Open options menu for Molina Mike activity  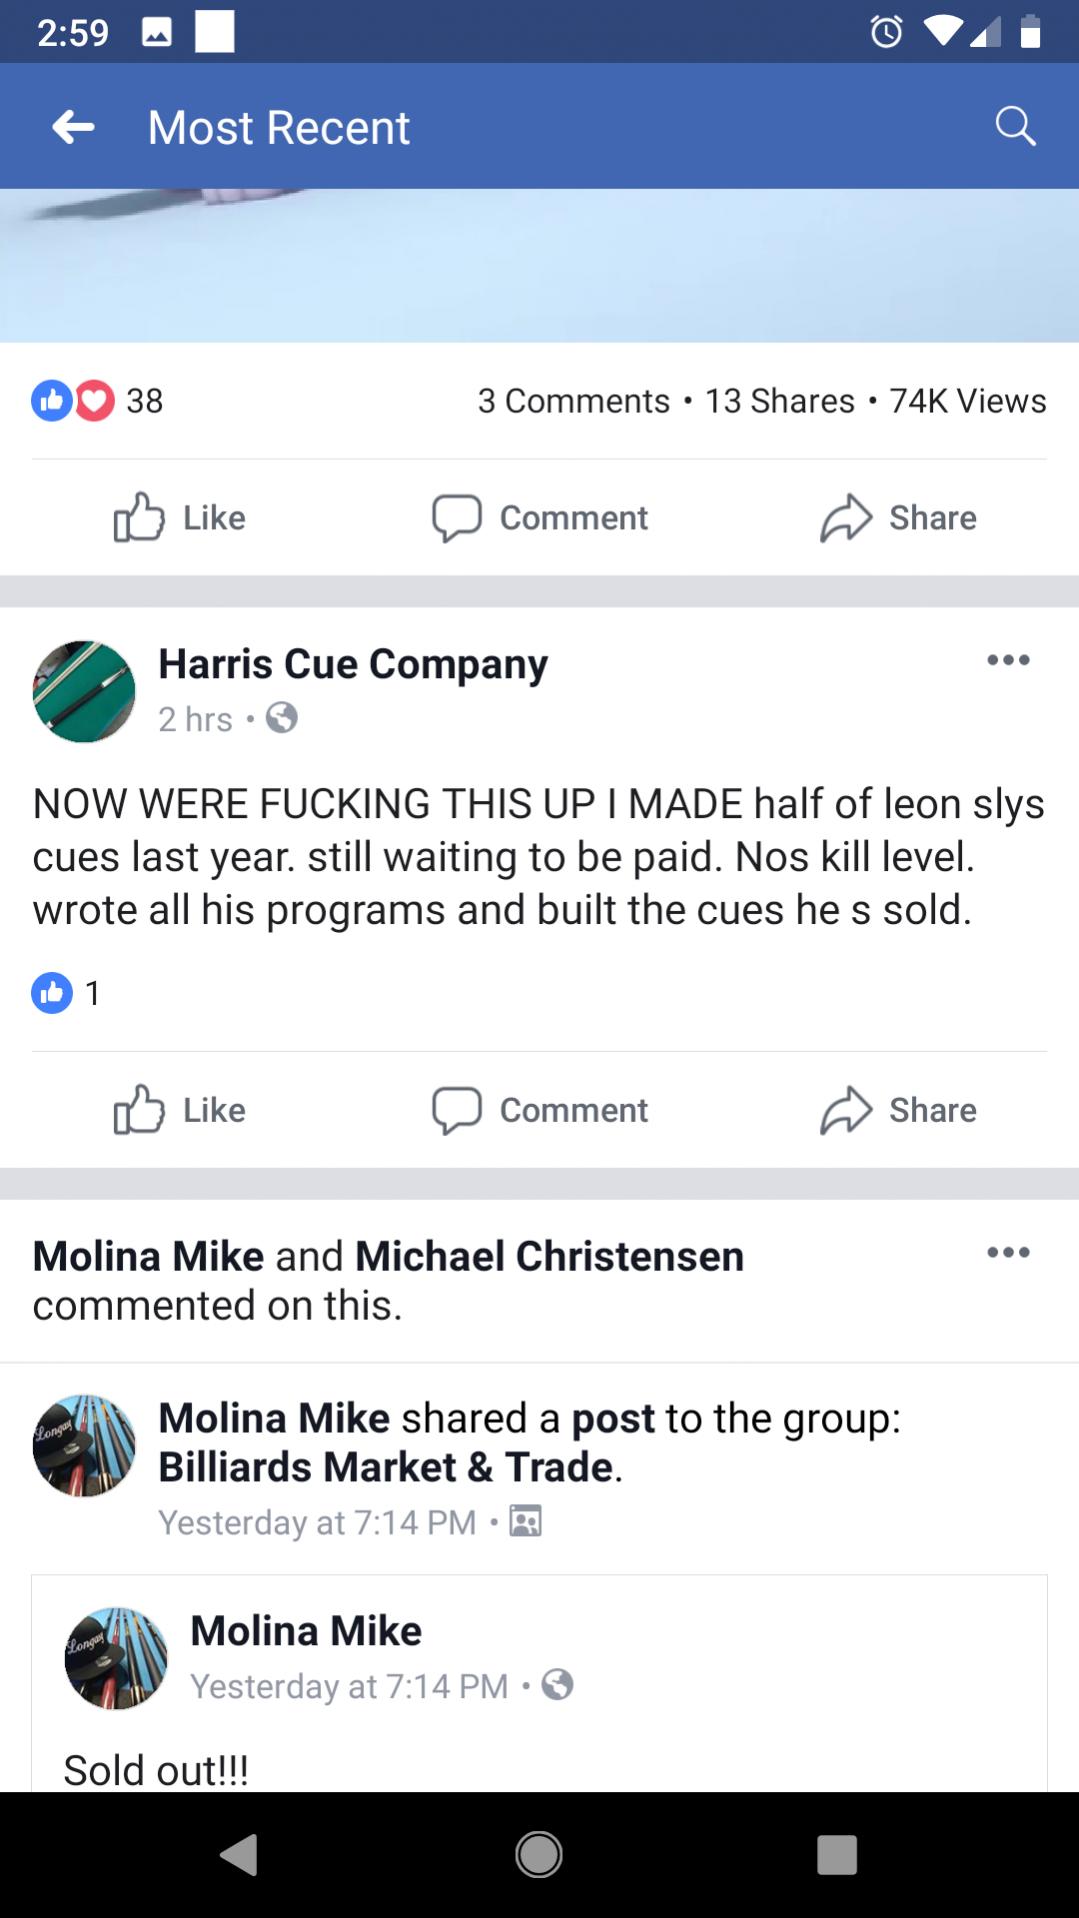pos(1008,1253)
